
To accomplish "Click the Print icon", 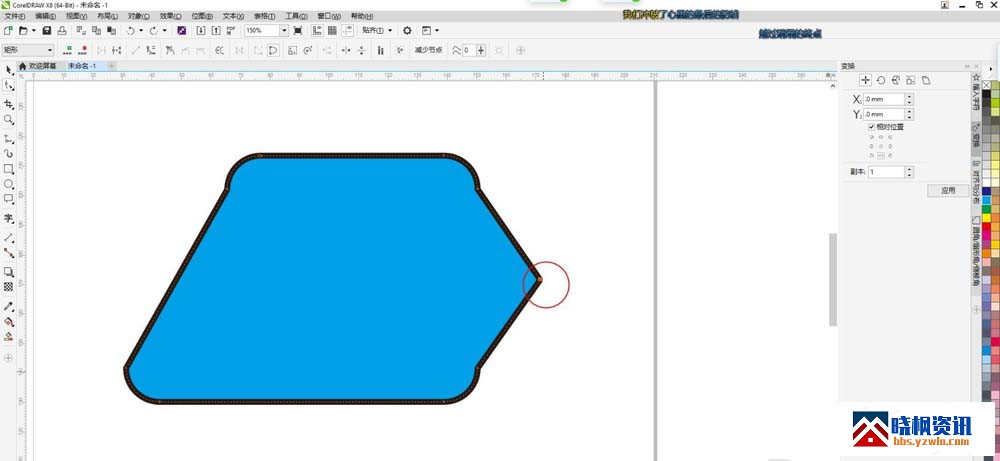I will pos(62,31).
